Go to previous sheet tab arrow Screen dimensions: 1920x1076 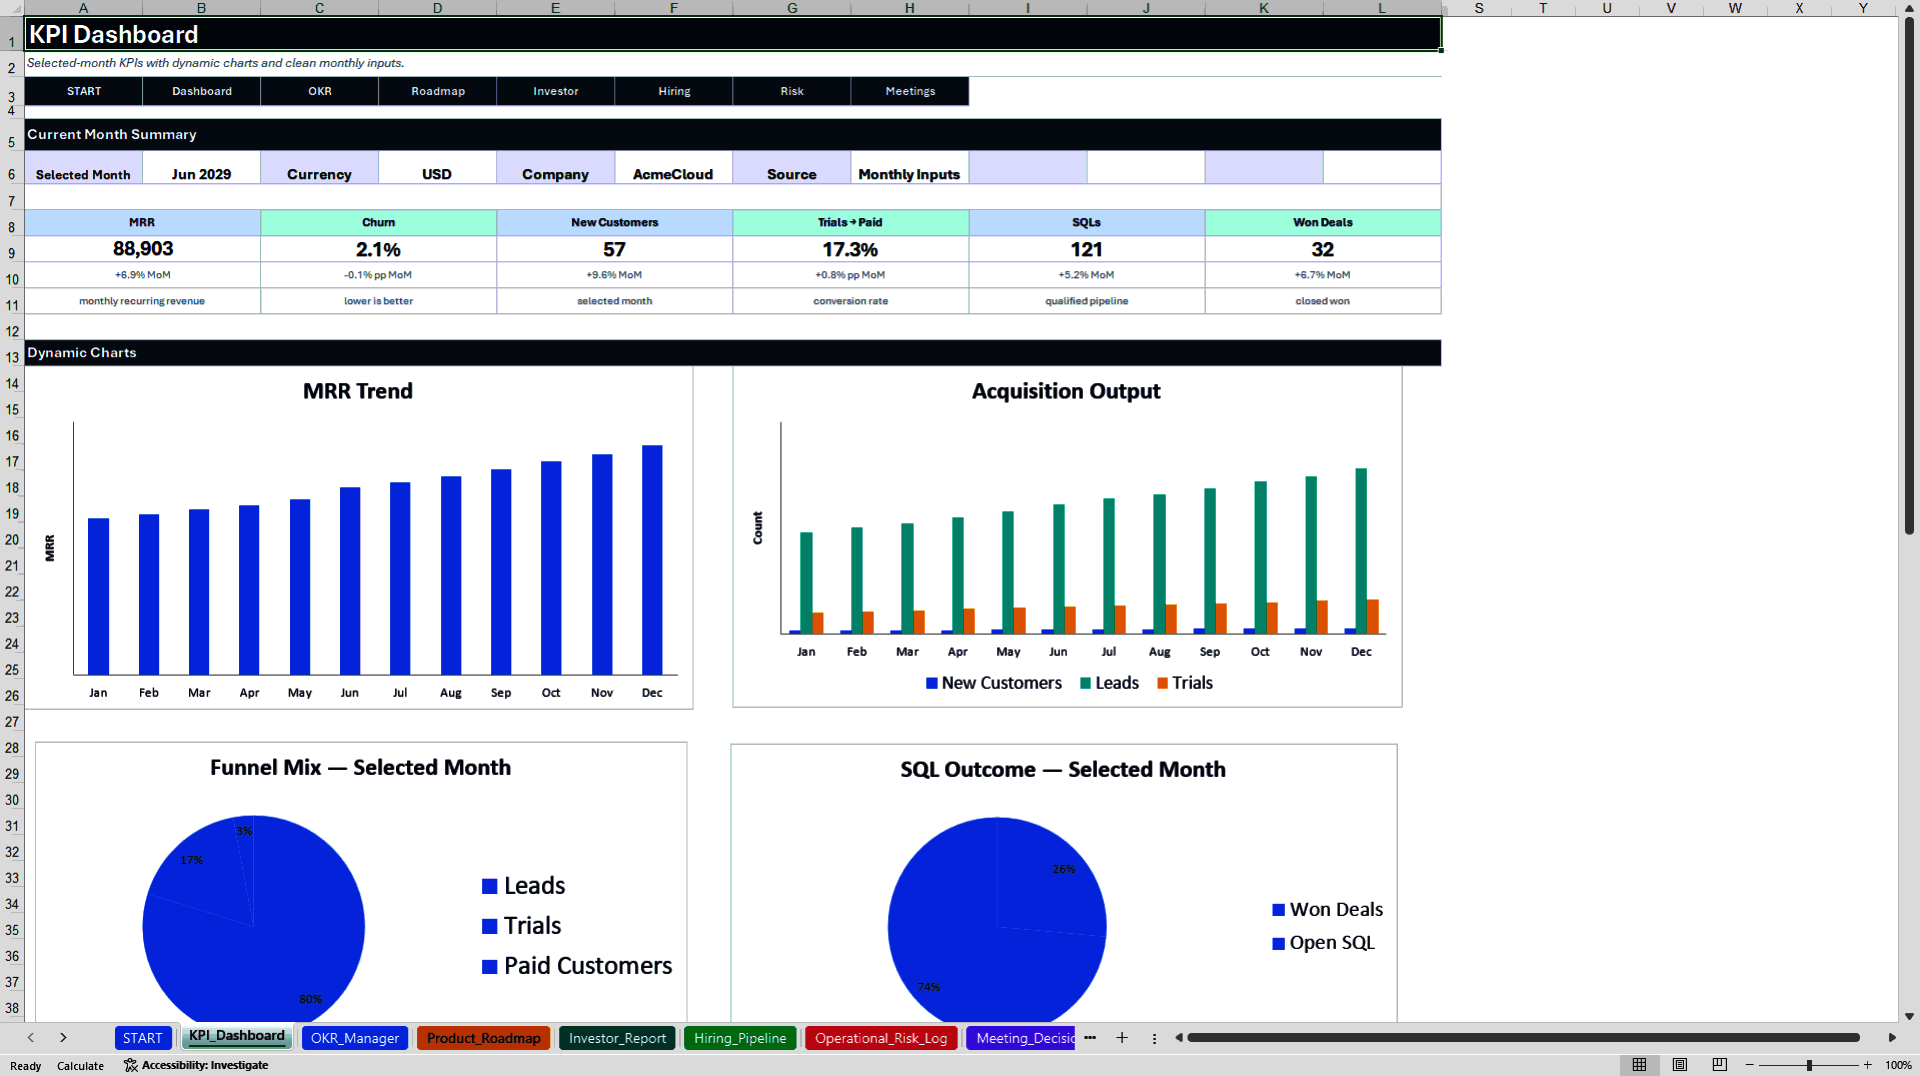tap(31, 1038)
